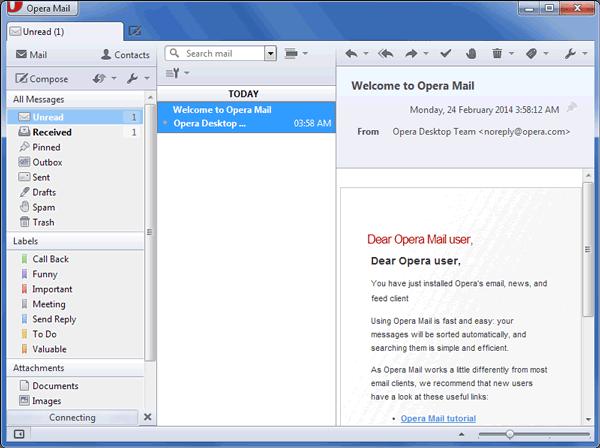Click the Check/Send mail icon

tap(99, 78)
